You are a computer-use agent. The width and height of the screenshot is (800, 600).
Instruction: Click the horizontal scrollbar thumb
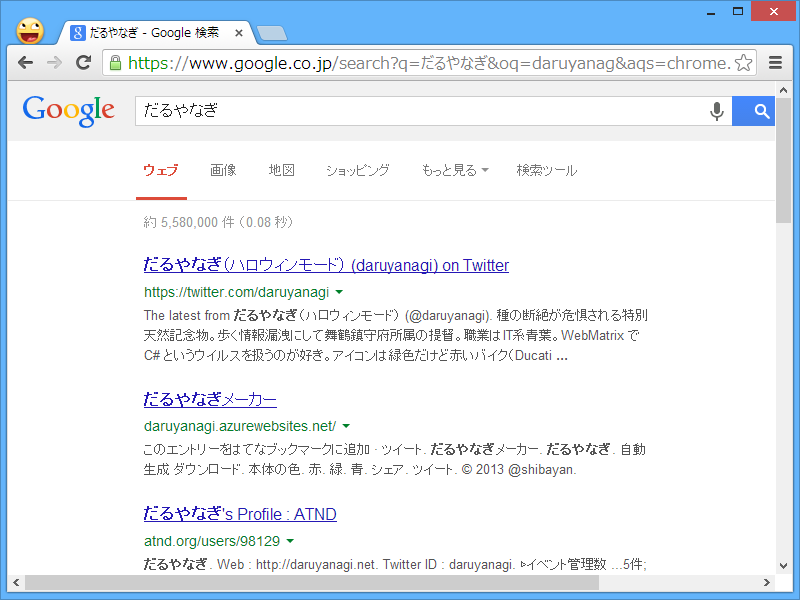coord(312,582)
